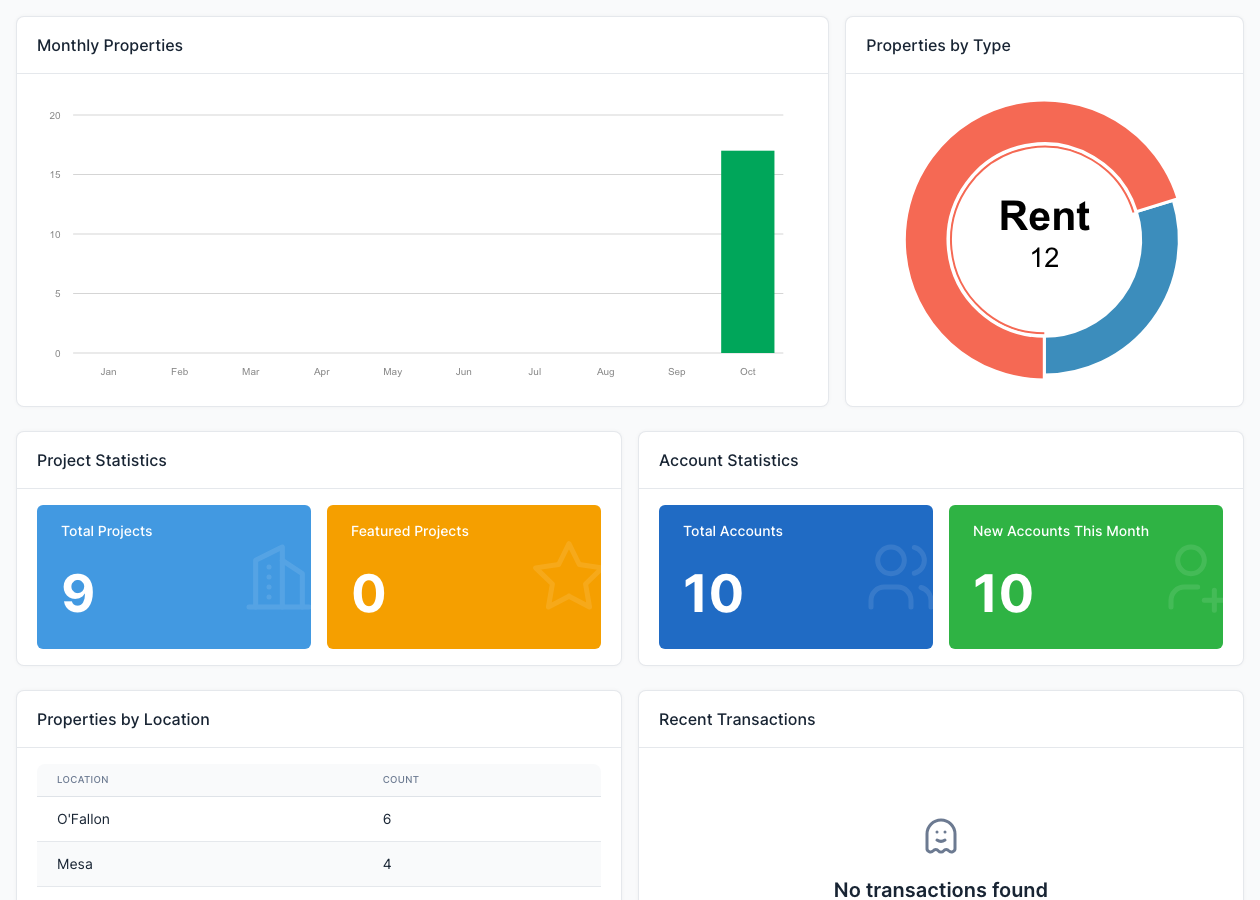The height and width of the screenshot is (900, 1260).
Task: Click the star icon in Featured Projects card
Action: (567, 576)
